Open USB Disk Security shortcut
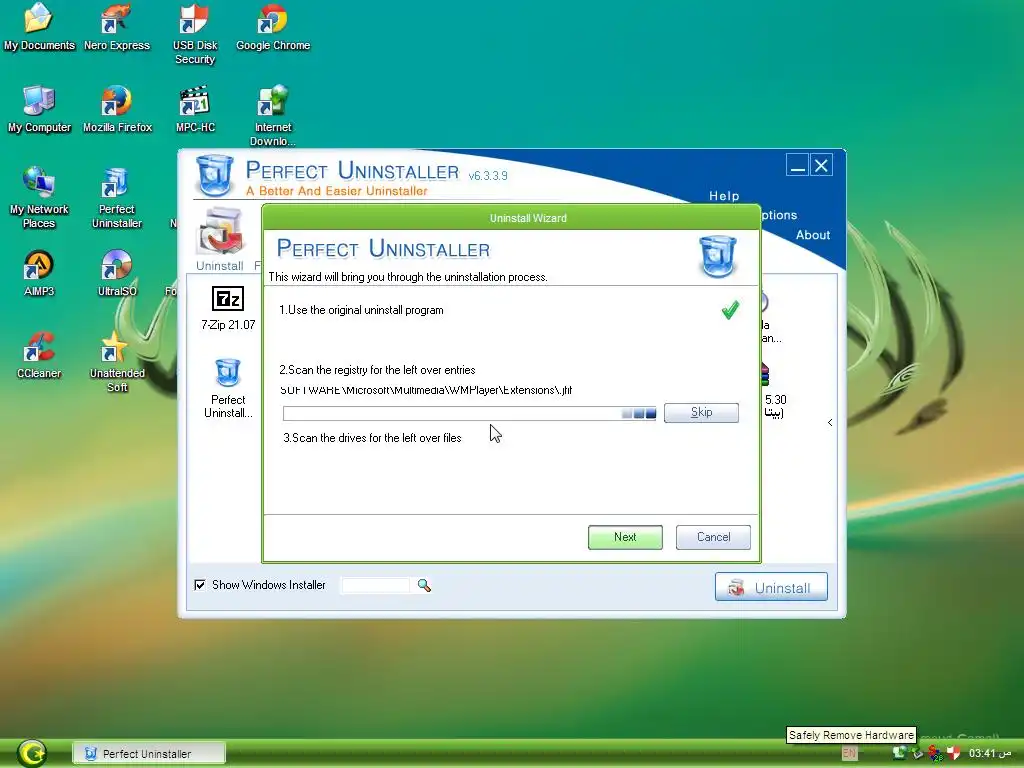1024x768 pixels. point(195,34)
